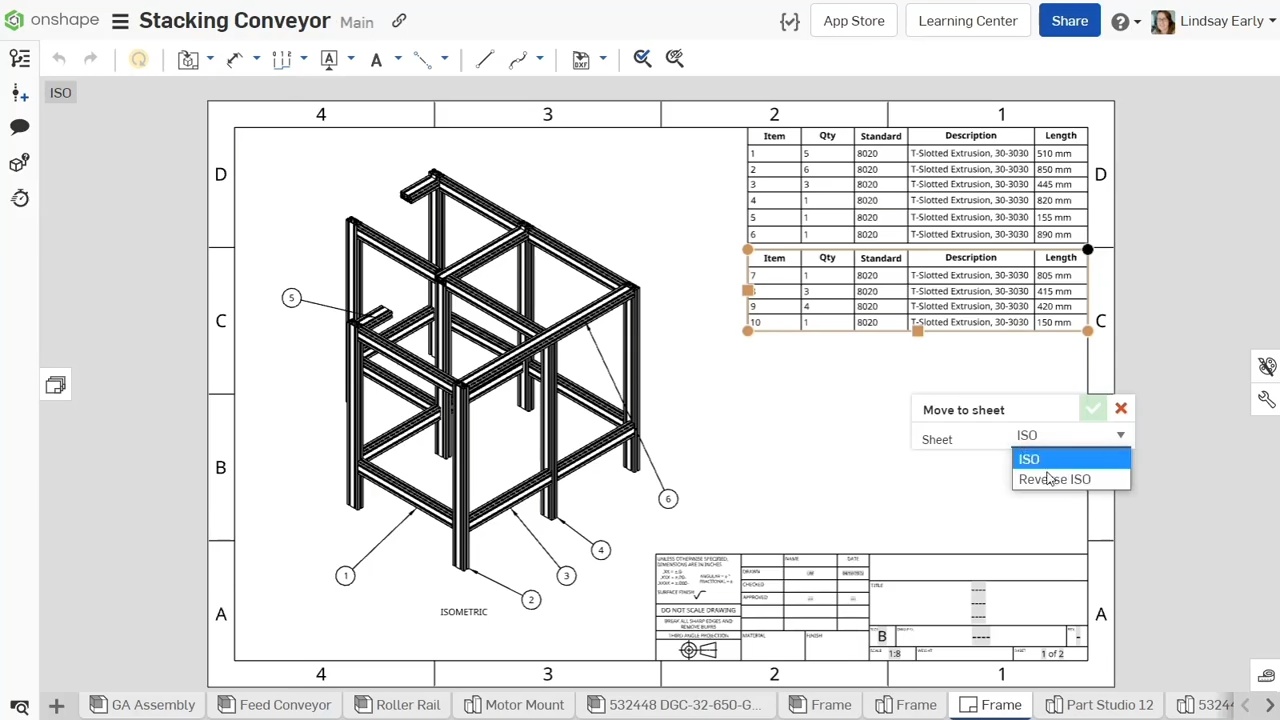
Task: Expand the Dimension tool dropdown arrow
Action: 257,59
